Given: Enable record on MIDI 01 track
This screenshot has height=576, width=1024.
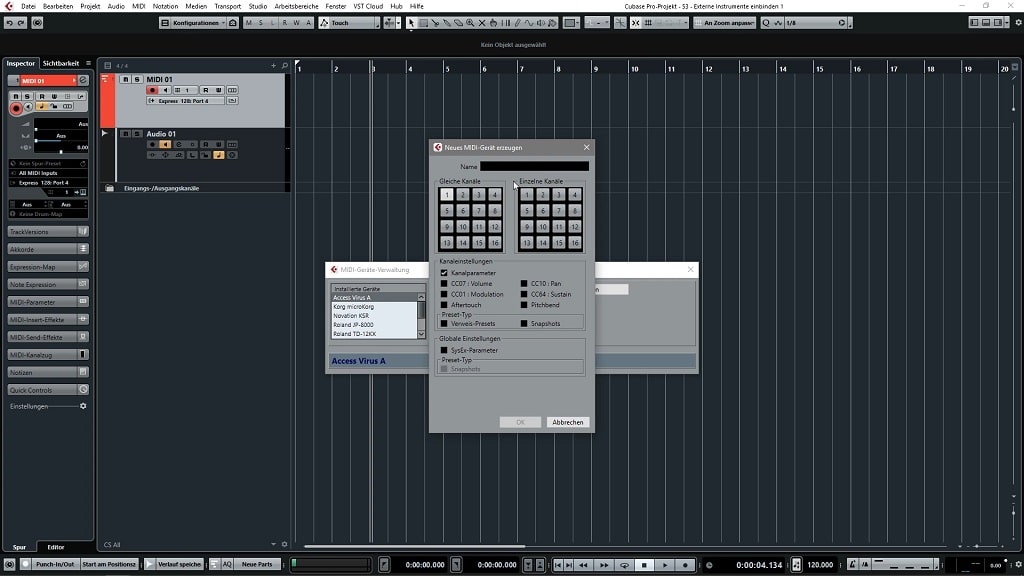Looking at the screenshot, I should tap(152, 90).
